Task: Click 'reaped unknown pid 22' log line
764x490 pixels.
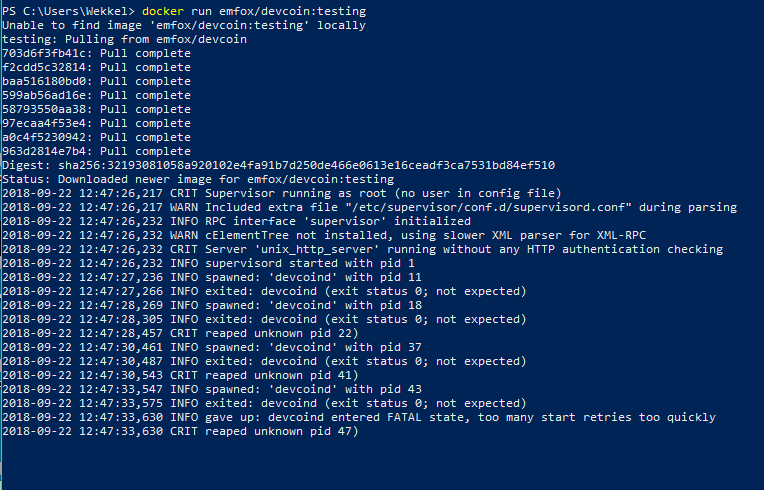Action: pos(180,334)
